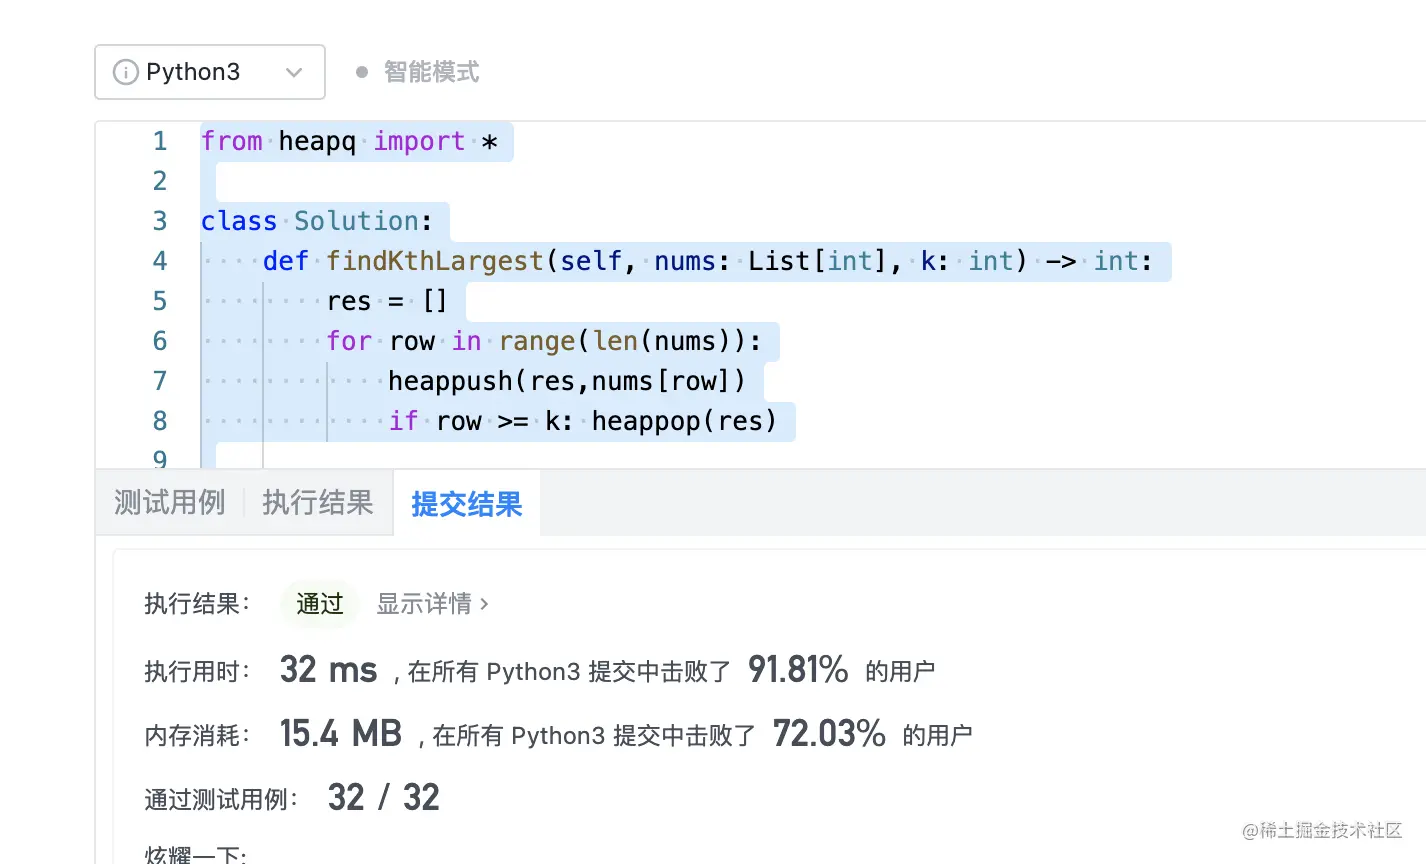Image resolution: width=1426 pixels, height=864 pixels.
Task: Click the language selector chevron arrow
Action: 294,72
